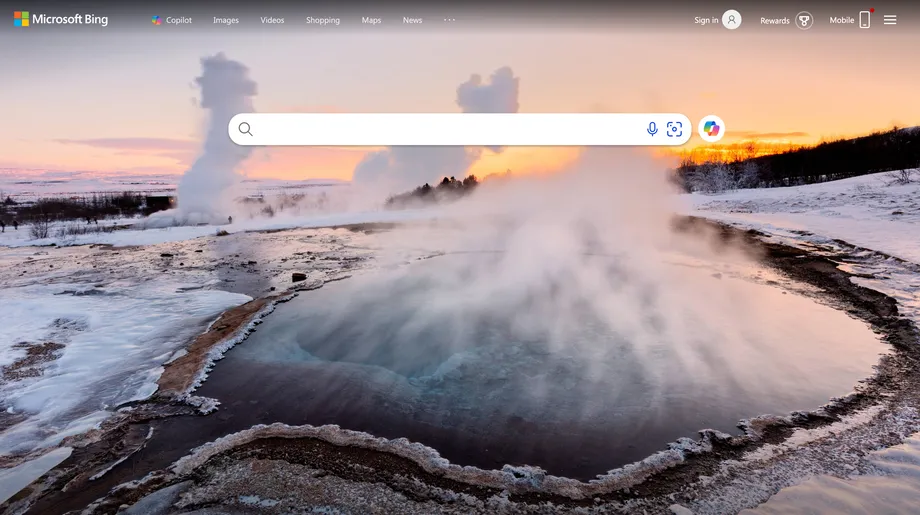Click the Mobile text link
The width and height of the screenshot is (920, 515).
click(x=842, y=20)
